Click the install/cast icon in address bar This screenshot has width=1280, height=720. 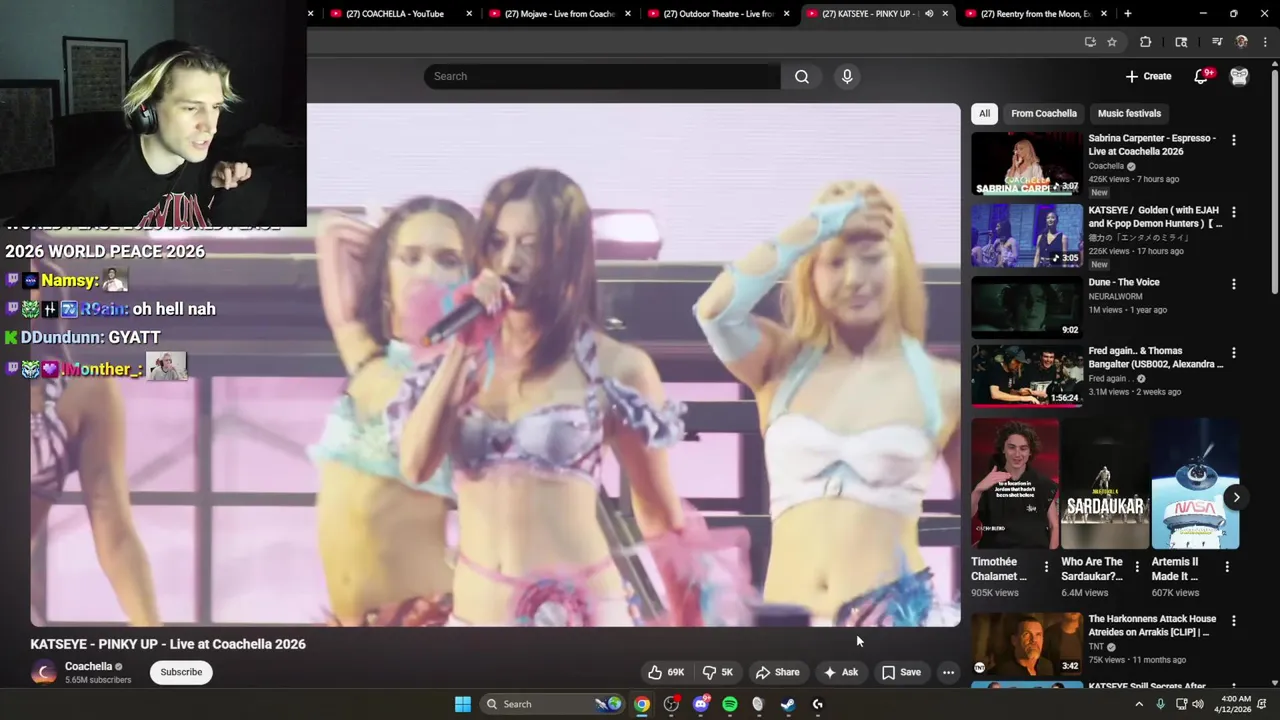click(1090, 42)
